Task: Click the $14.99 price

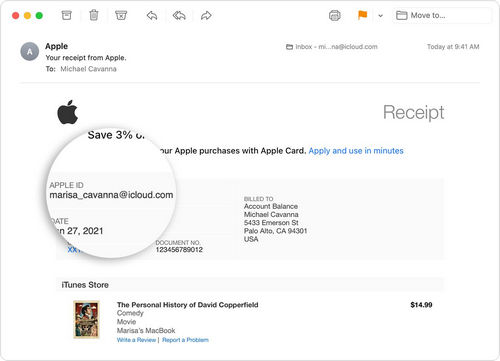Action: coord(421,305)
